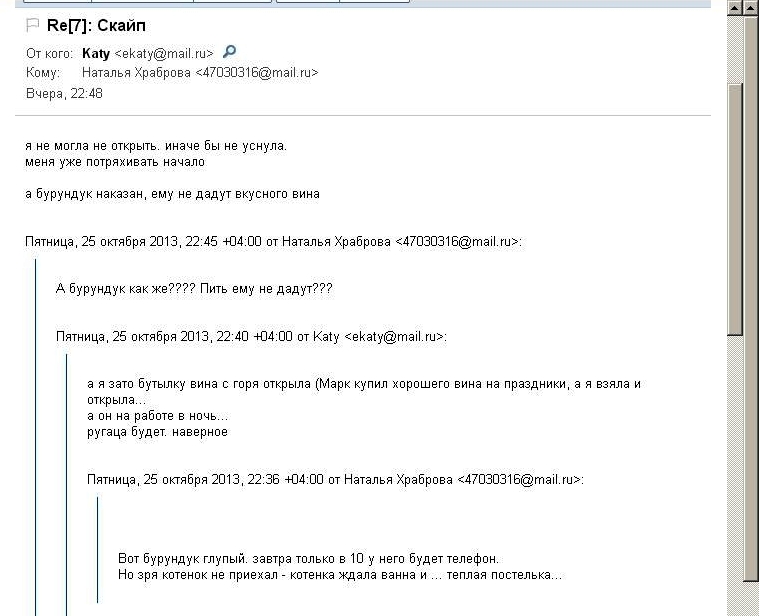Click the email subject Re[7]: Скайп
759x616 pixels.
tap(96, 25)
